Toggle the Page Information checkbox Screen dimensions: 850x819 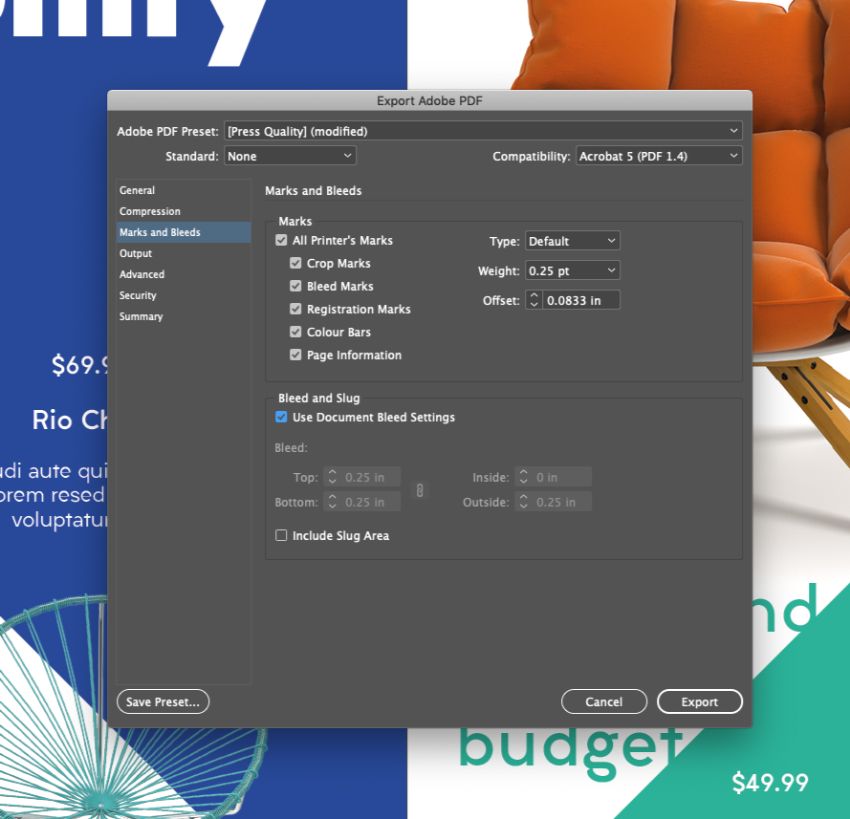pyautogui.click(x=295, y=355)
